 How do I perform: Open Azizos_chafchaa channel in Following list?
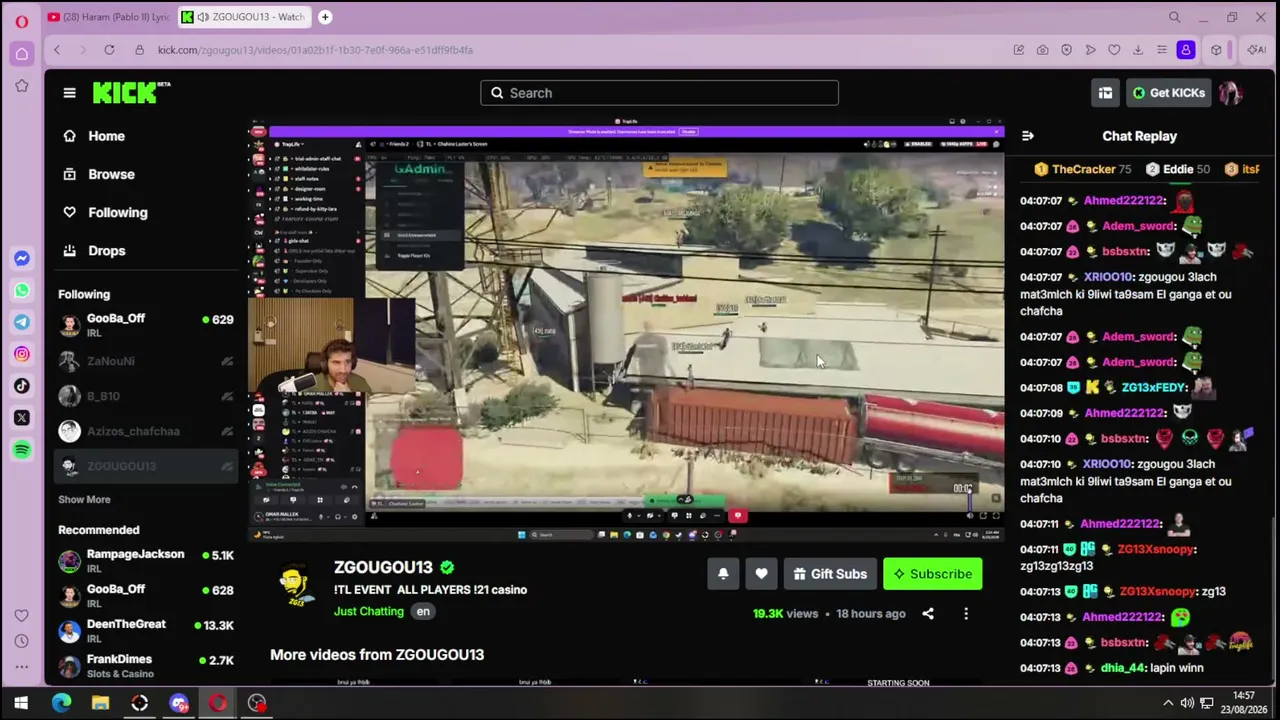pyautogui.click(x=146, y=431)
